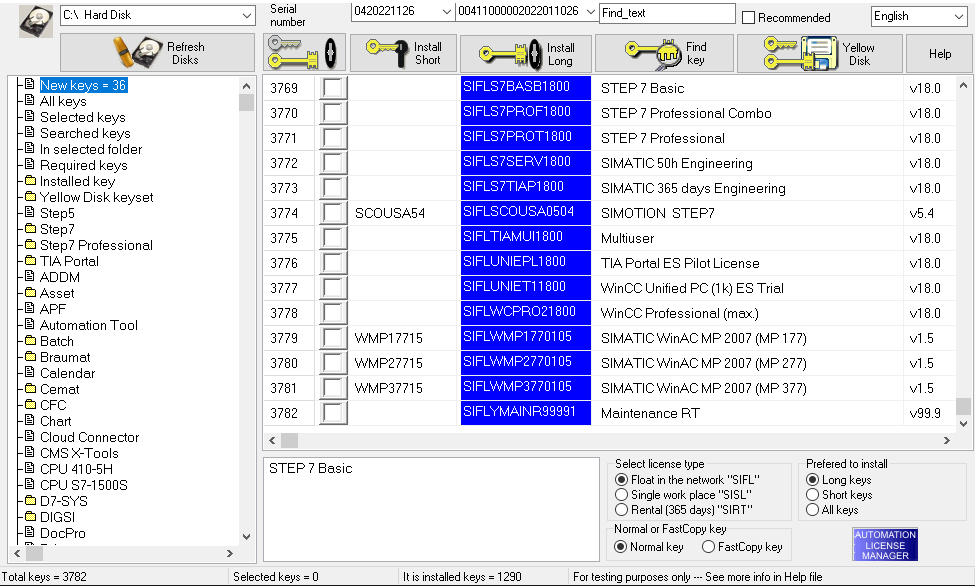Viewport: 975px width, 586px height.
Task: Click the Find key button
Action: click(x=665, y=53)
